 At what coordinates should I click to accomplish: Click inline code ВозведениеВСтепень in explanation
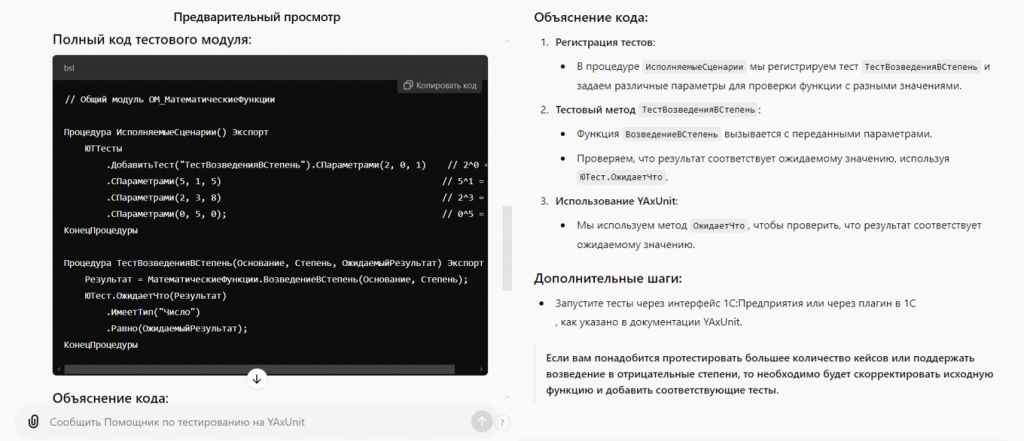pyautogui.click(x=673, y=134)
